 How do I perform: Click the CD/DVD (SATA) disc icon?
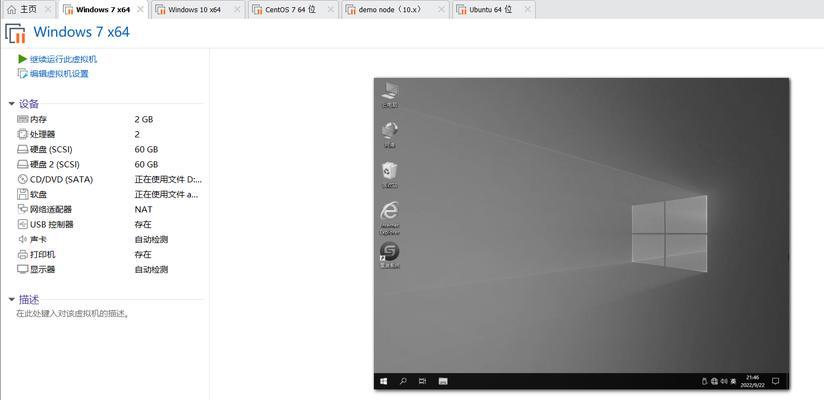click(x=23, y=179)
